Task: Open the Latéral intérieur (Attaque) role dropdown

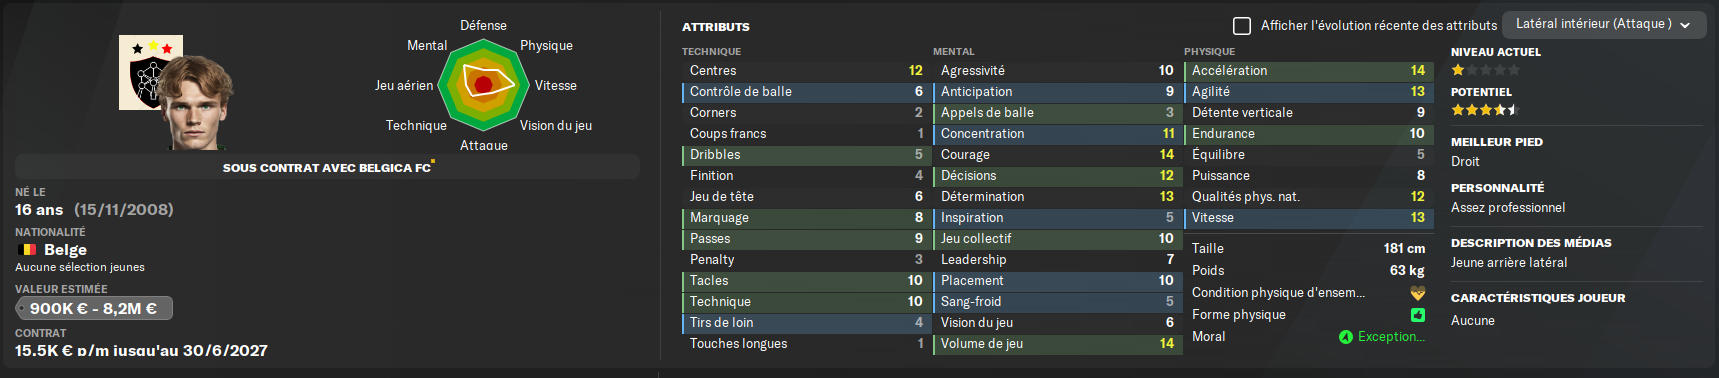Action: point(1604,24)
